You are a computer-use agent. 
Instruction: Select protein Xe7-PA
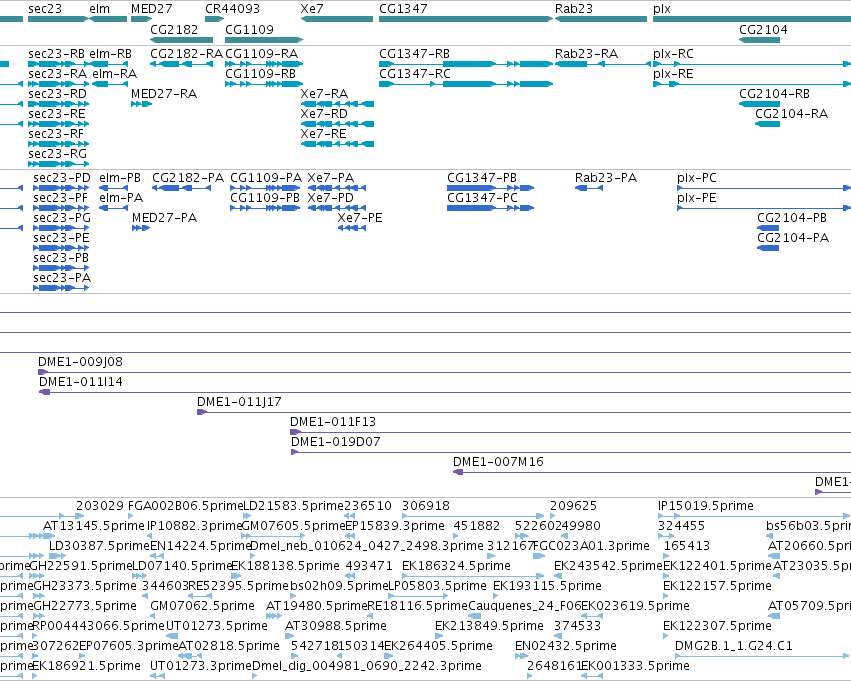[331, 178]
